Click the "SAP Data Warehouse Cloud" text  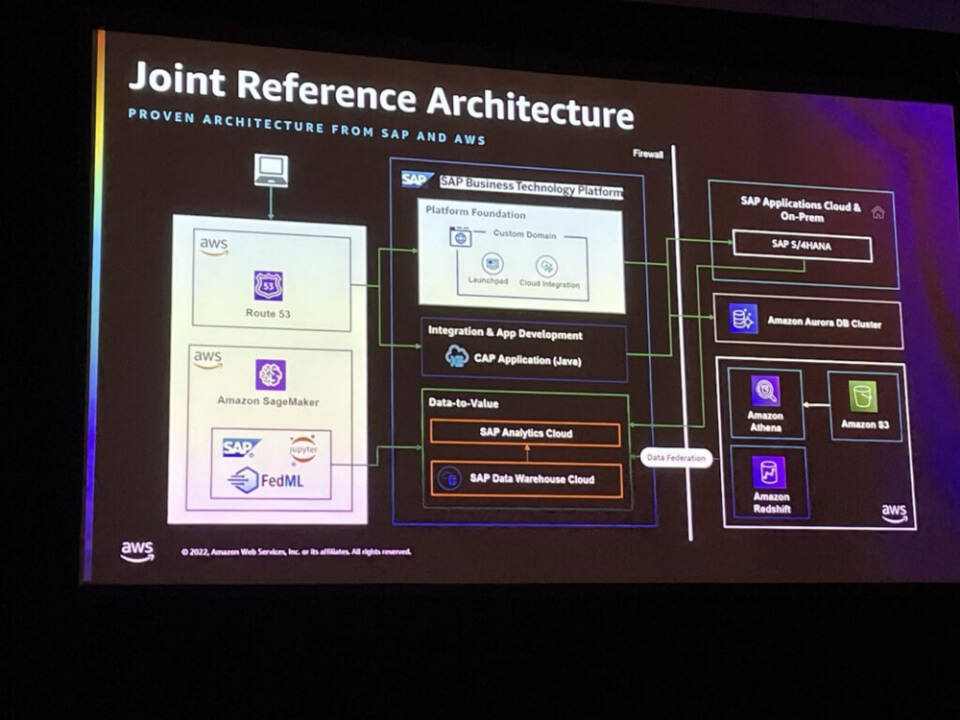532,479
